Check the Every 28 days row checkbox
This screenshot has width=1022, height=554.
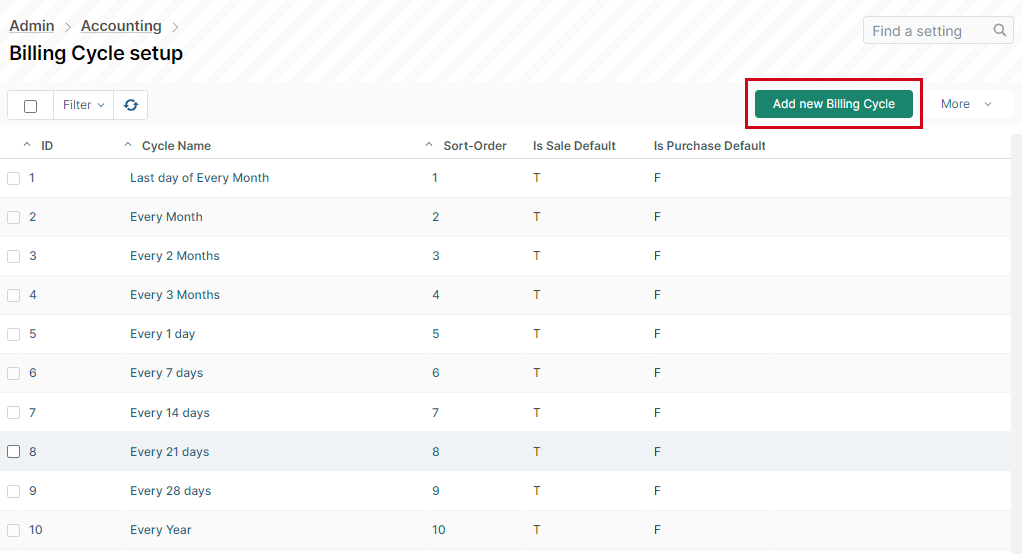(x=14, y=491)
